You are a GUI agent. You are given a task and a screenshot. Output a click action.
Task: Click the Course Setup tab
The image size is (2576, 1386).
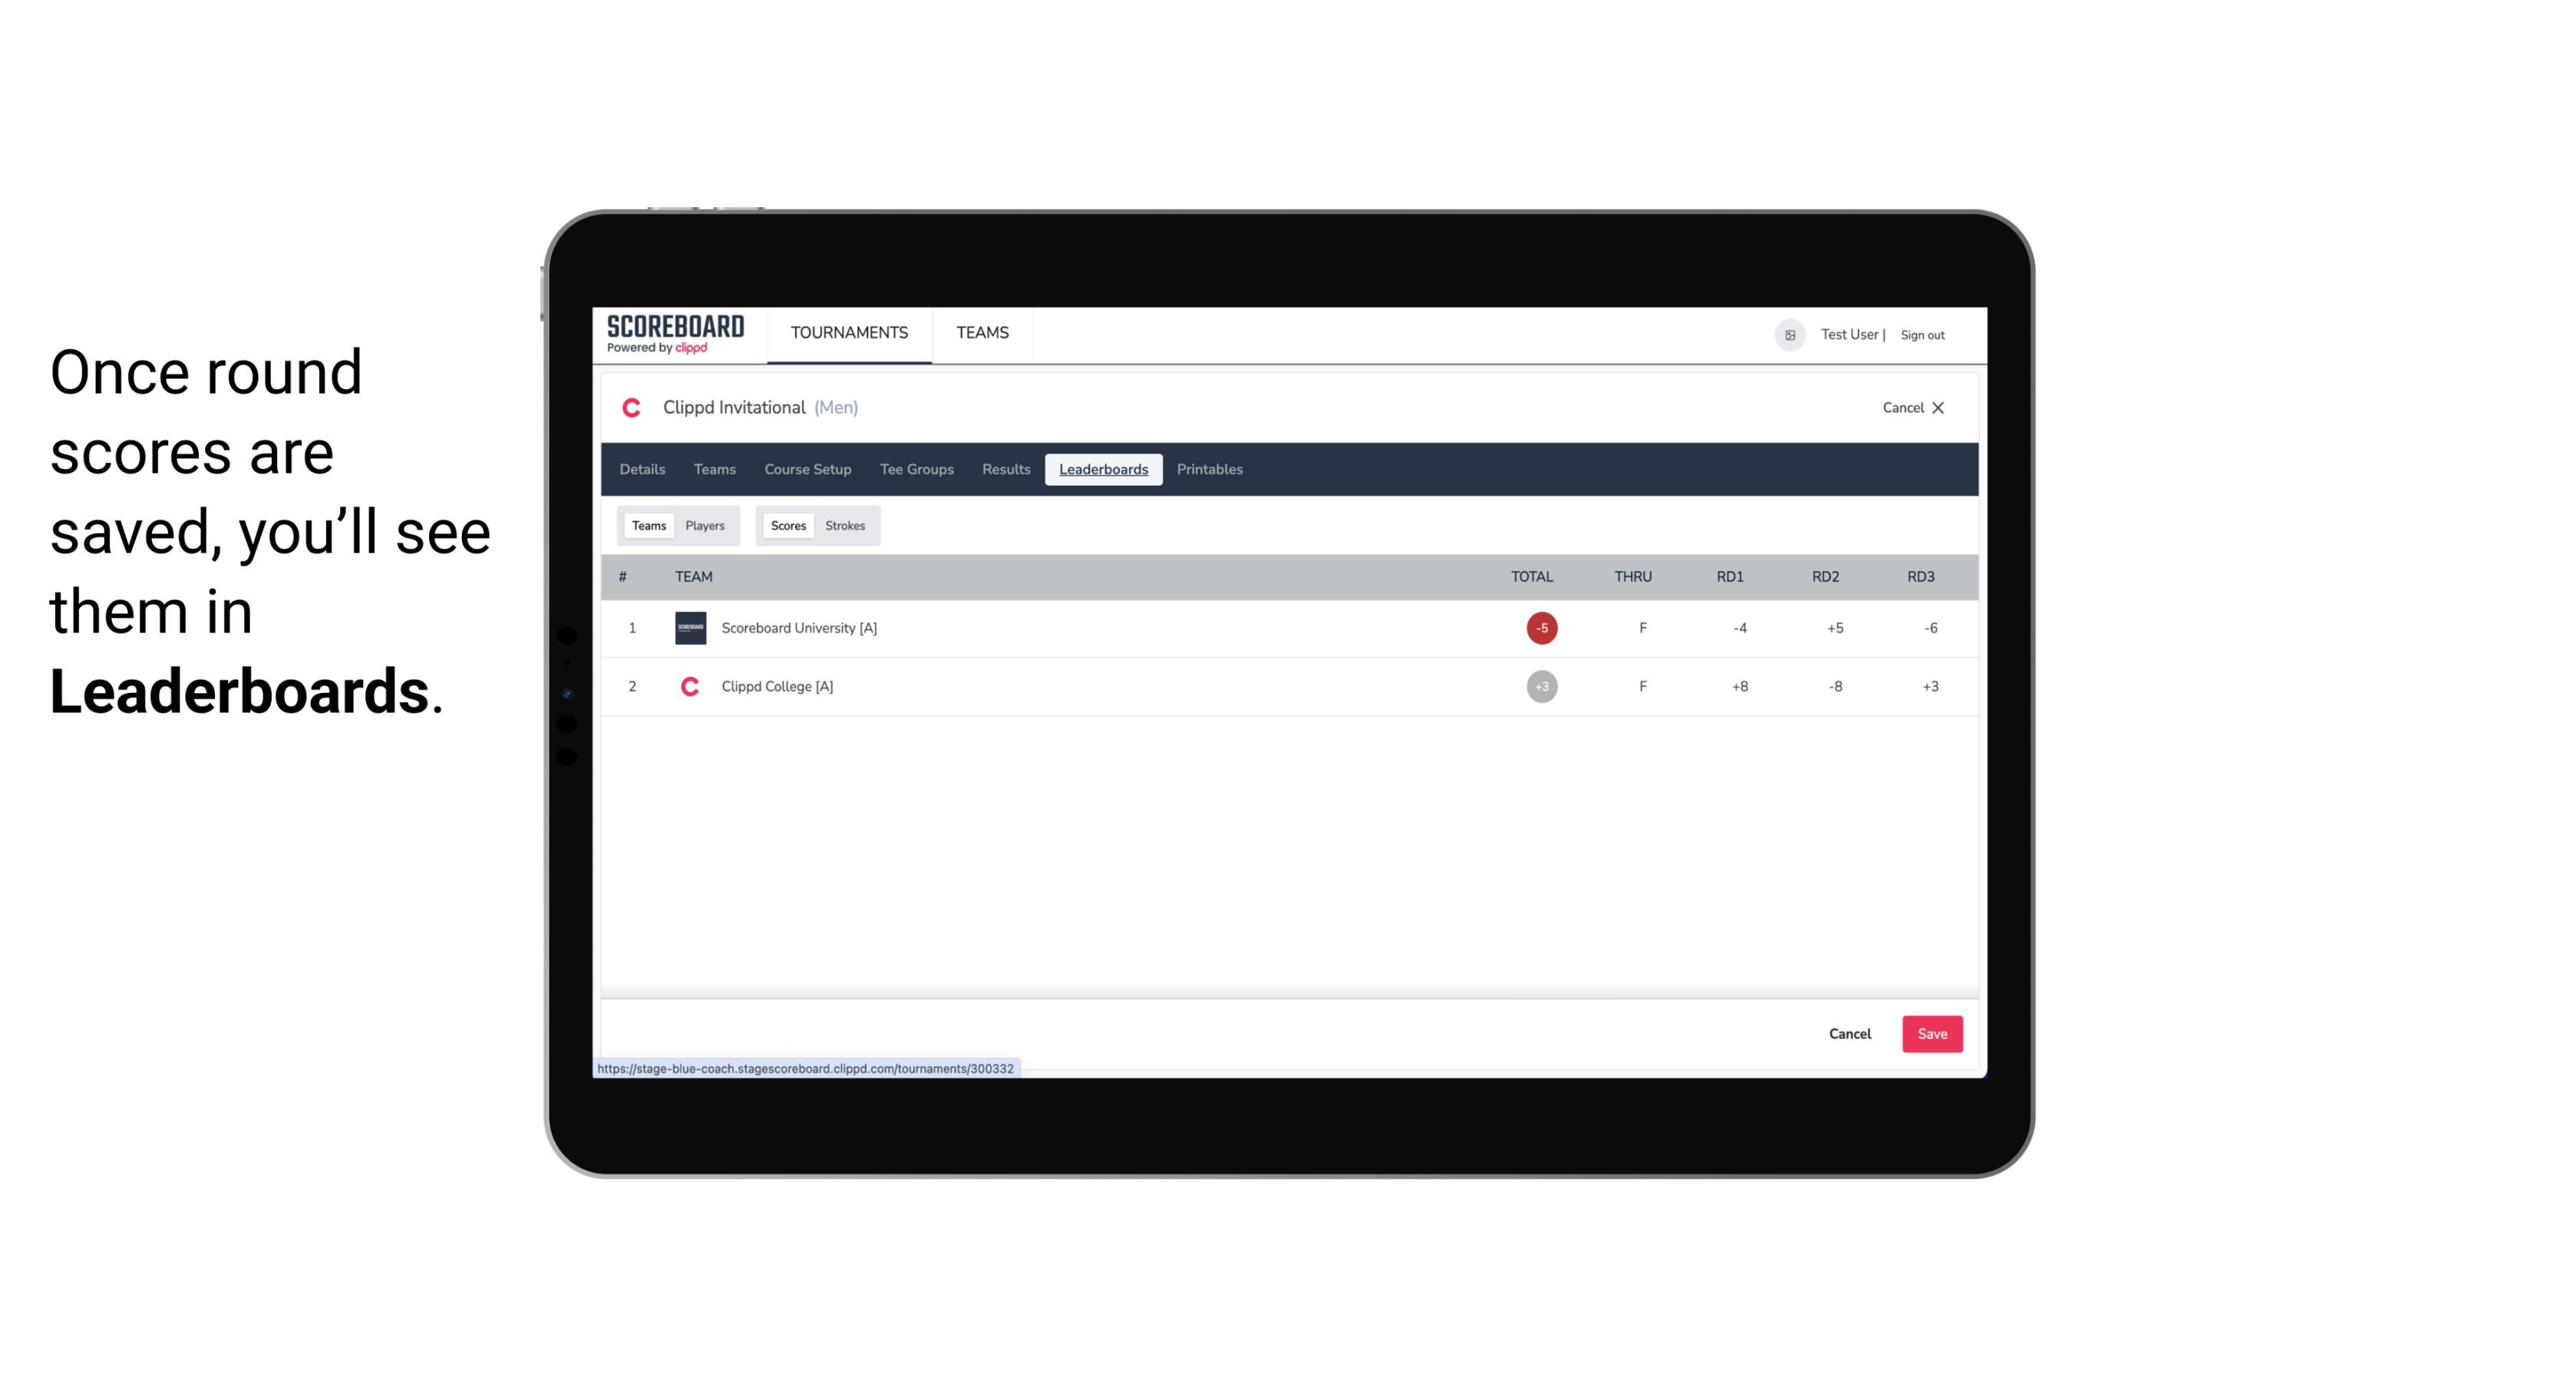coord(806,470)
